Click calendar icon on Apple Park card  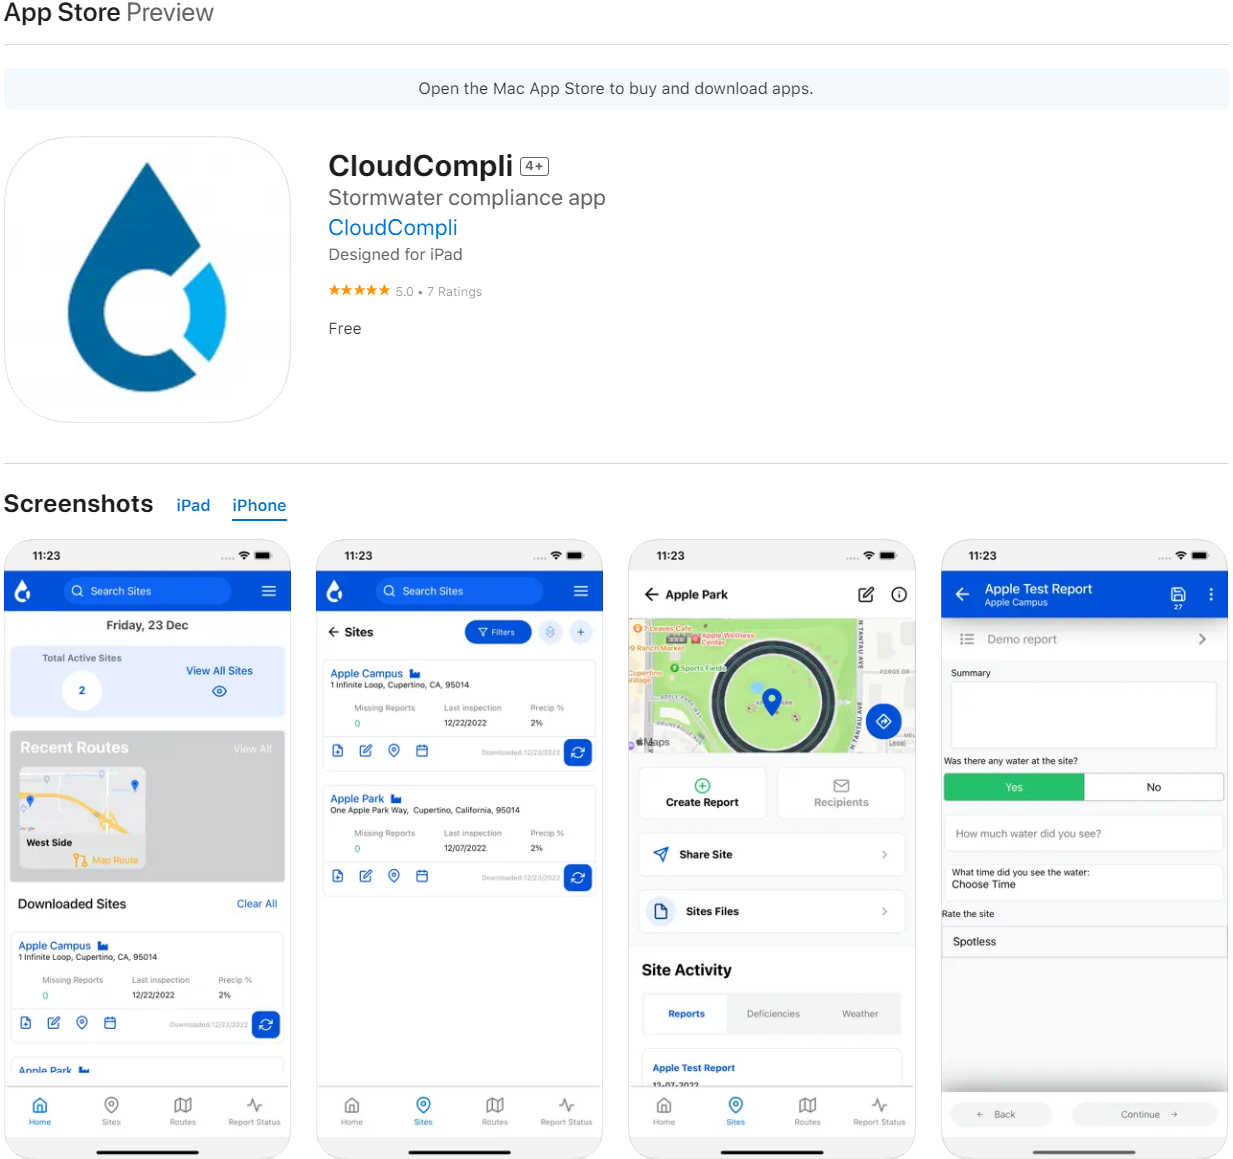(x=422, y=876)
